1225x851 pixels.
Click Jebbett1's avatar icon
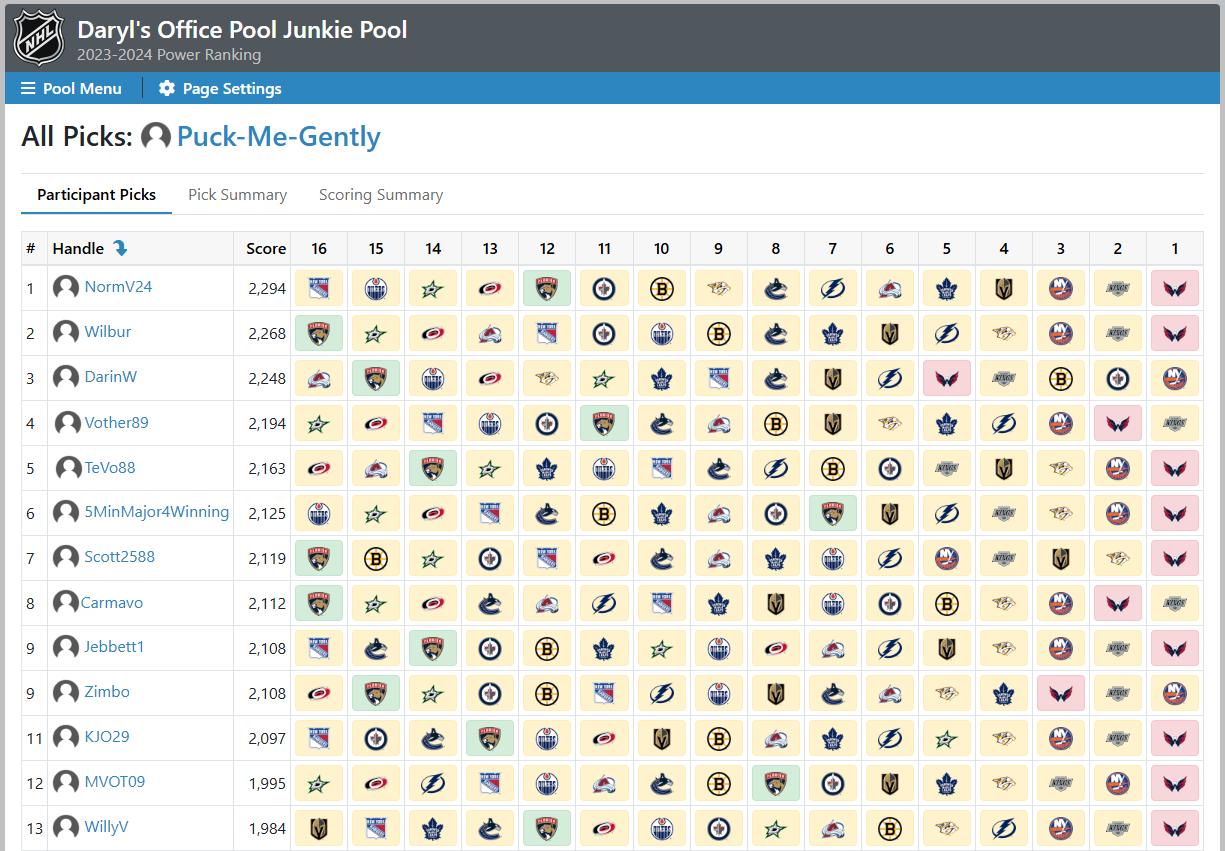click(66, 648)
